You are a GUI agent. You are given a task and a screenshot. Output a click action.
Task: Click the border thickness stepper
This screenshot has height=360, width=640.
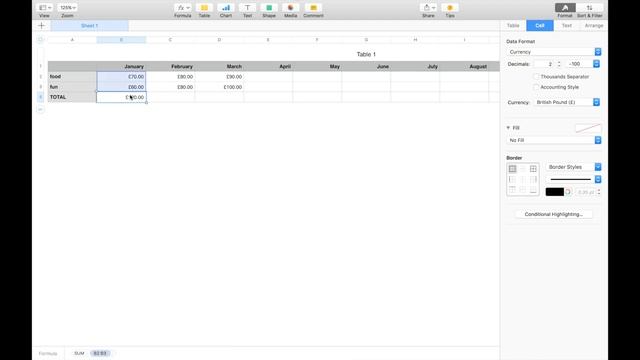598,192
